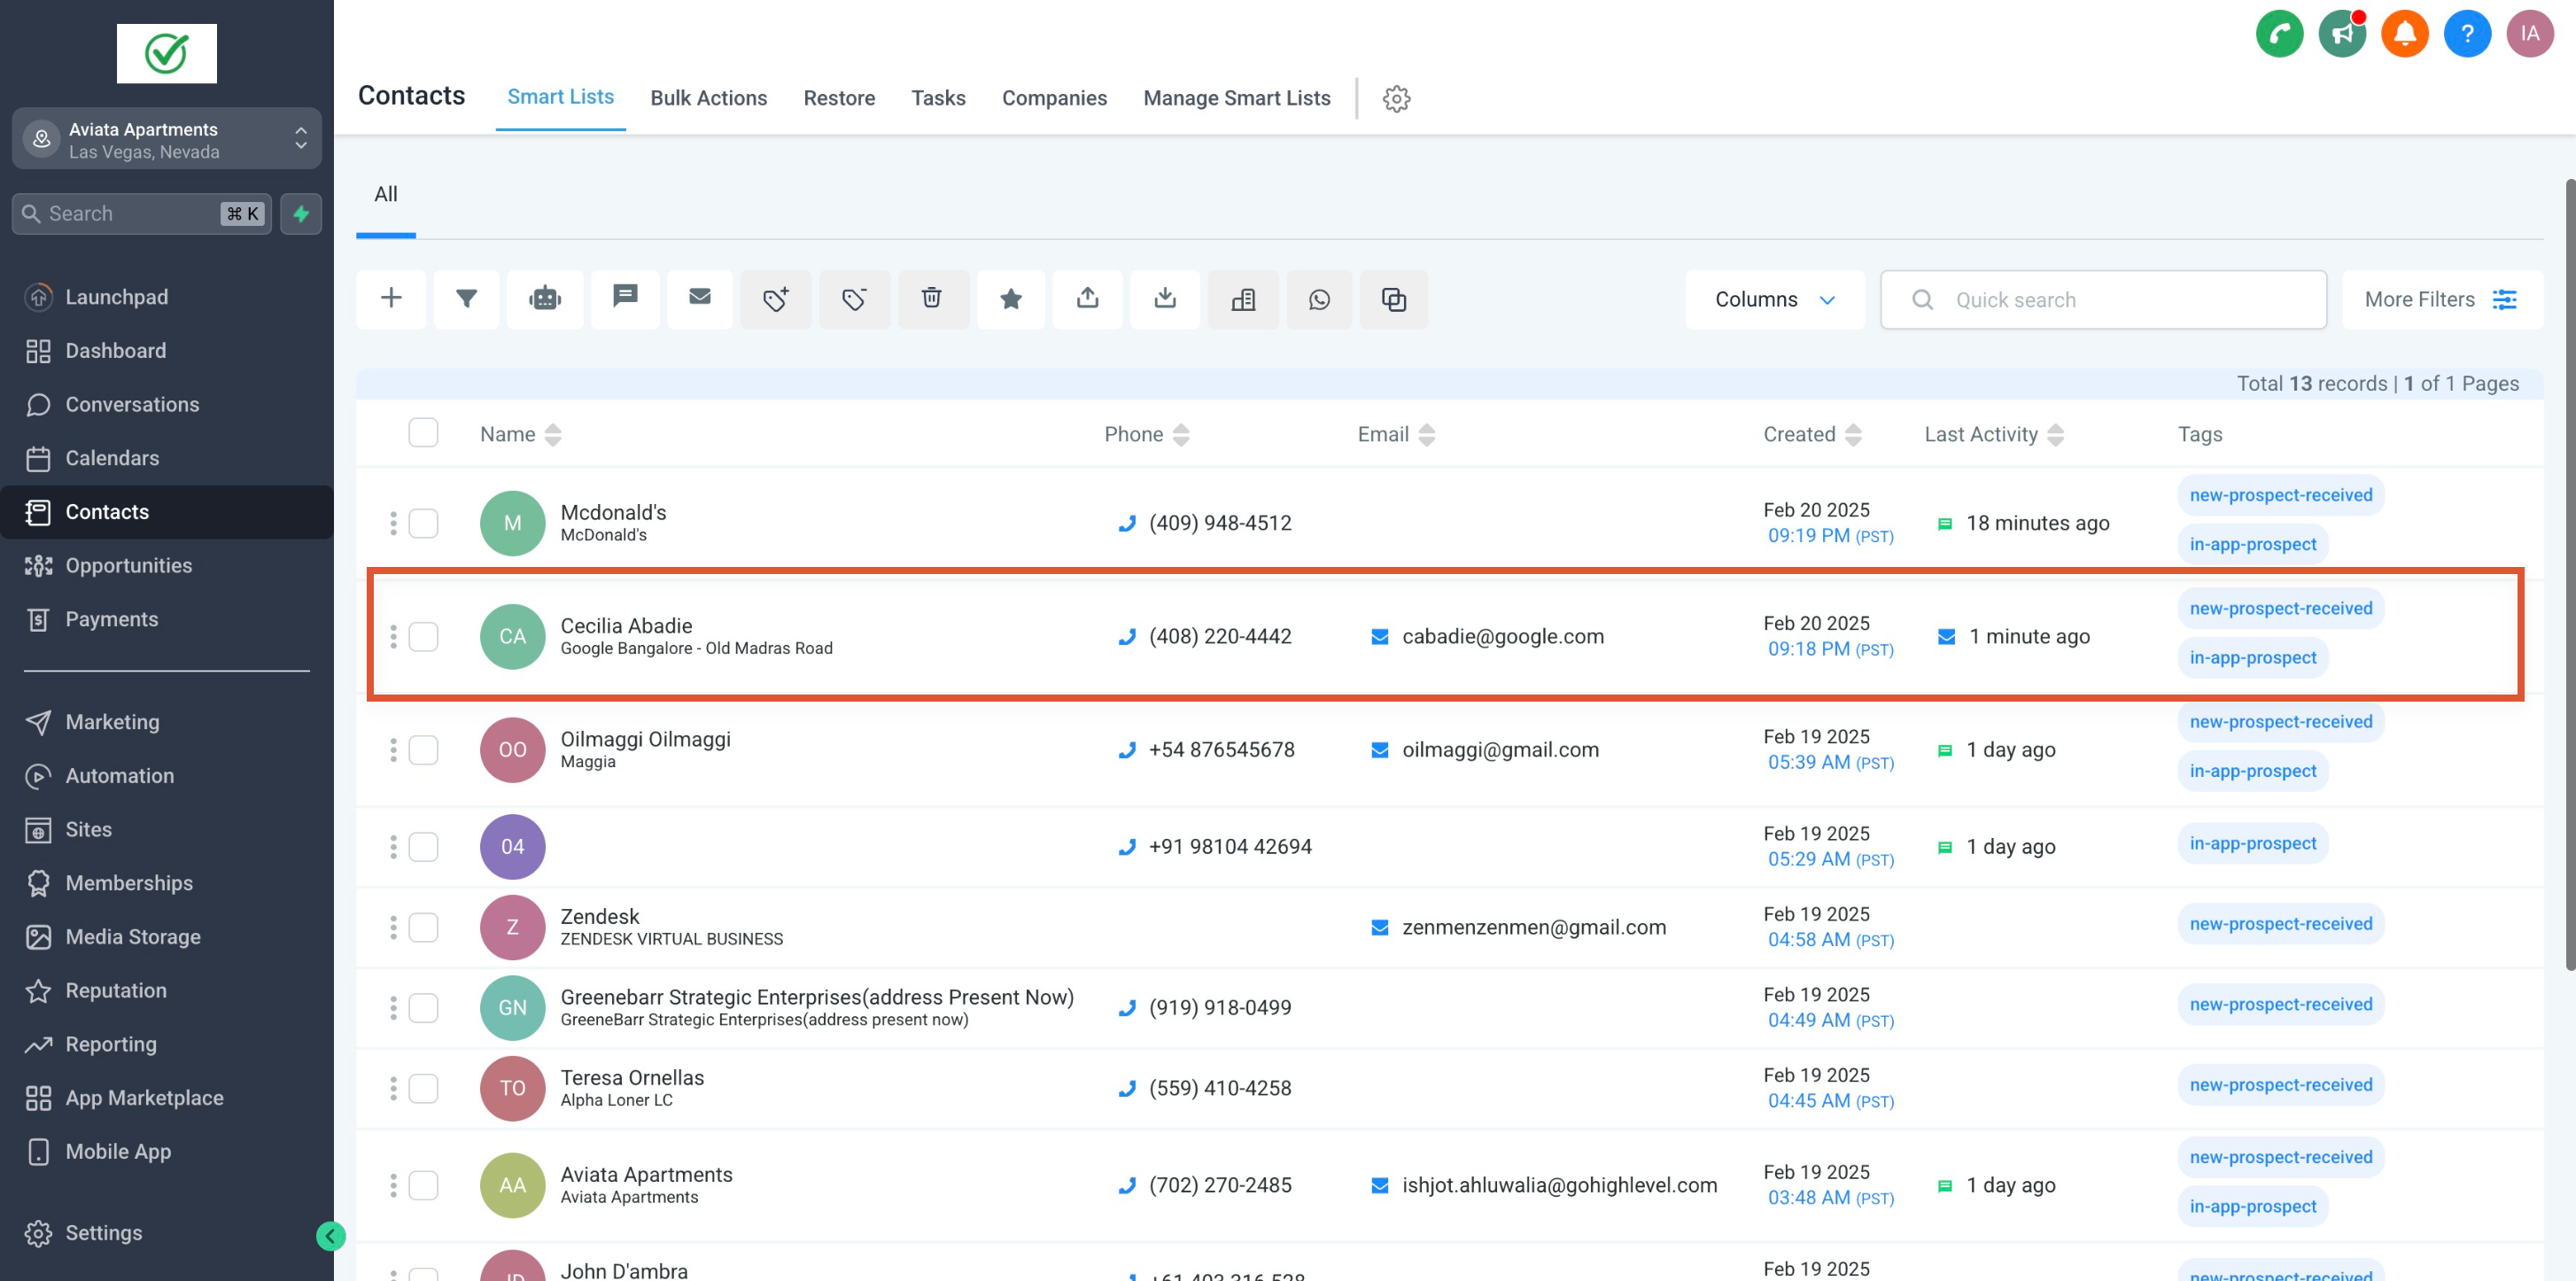Viewport: 2576px width, 1281px height.
Task: Sort by the Last Activity column arrows
Action: point(2055,435)
